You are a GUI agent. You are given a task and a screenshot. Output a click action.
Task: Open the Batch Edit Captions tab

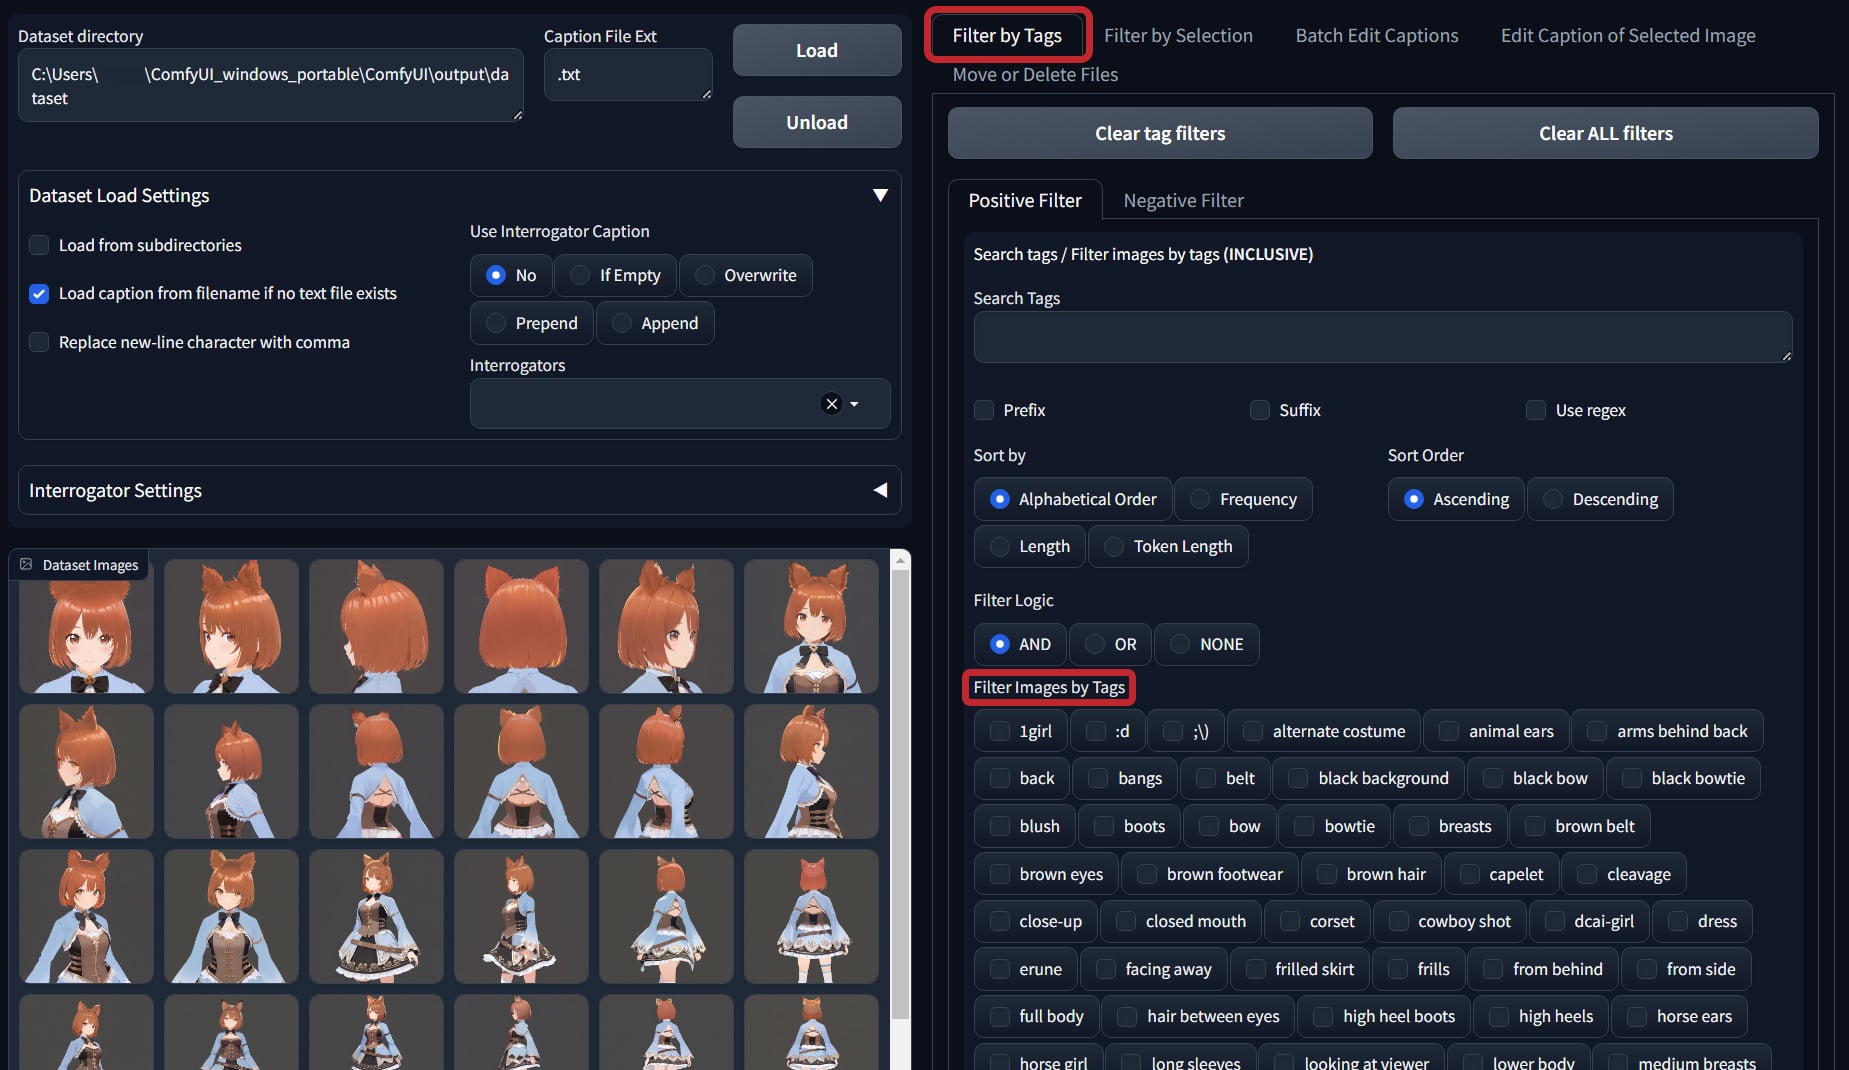click(1377, 35)
